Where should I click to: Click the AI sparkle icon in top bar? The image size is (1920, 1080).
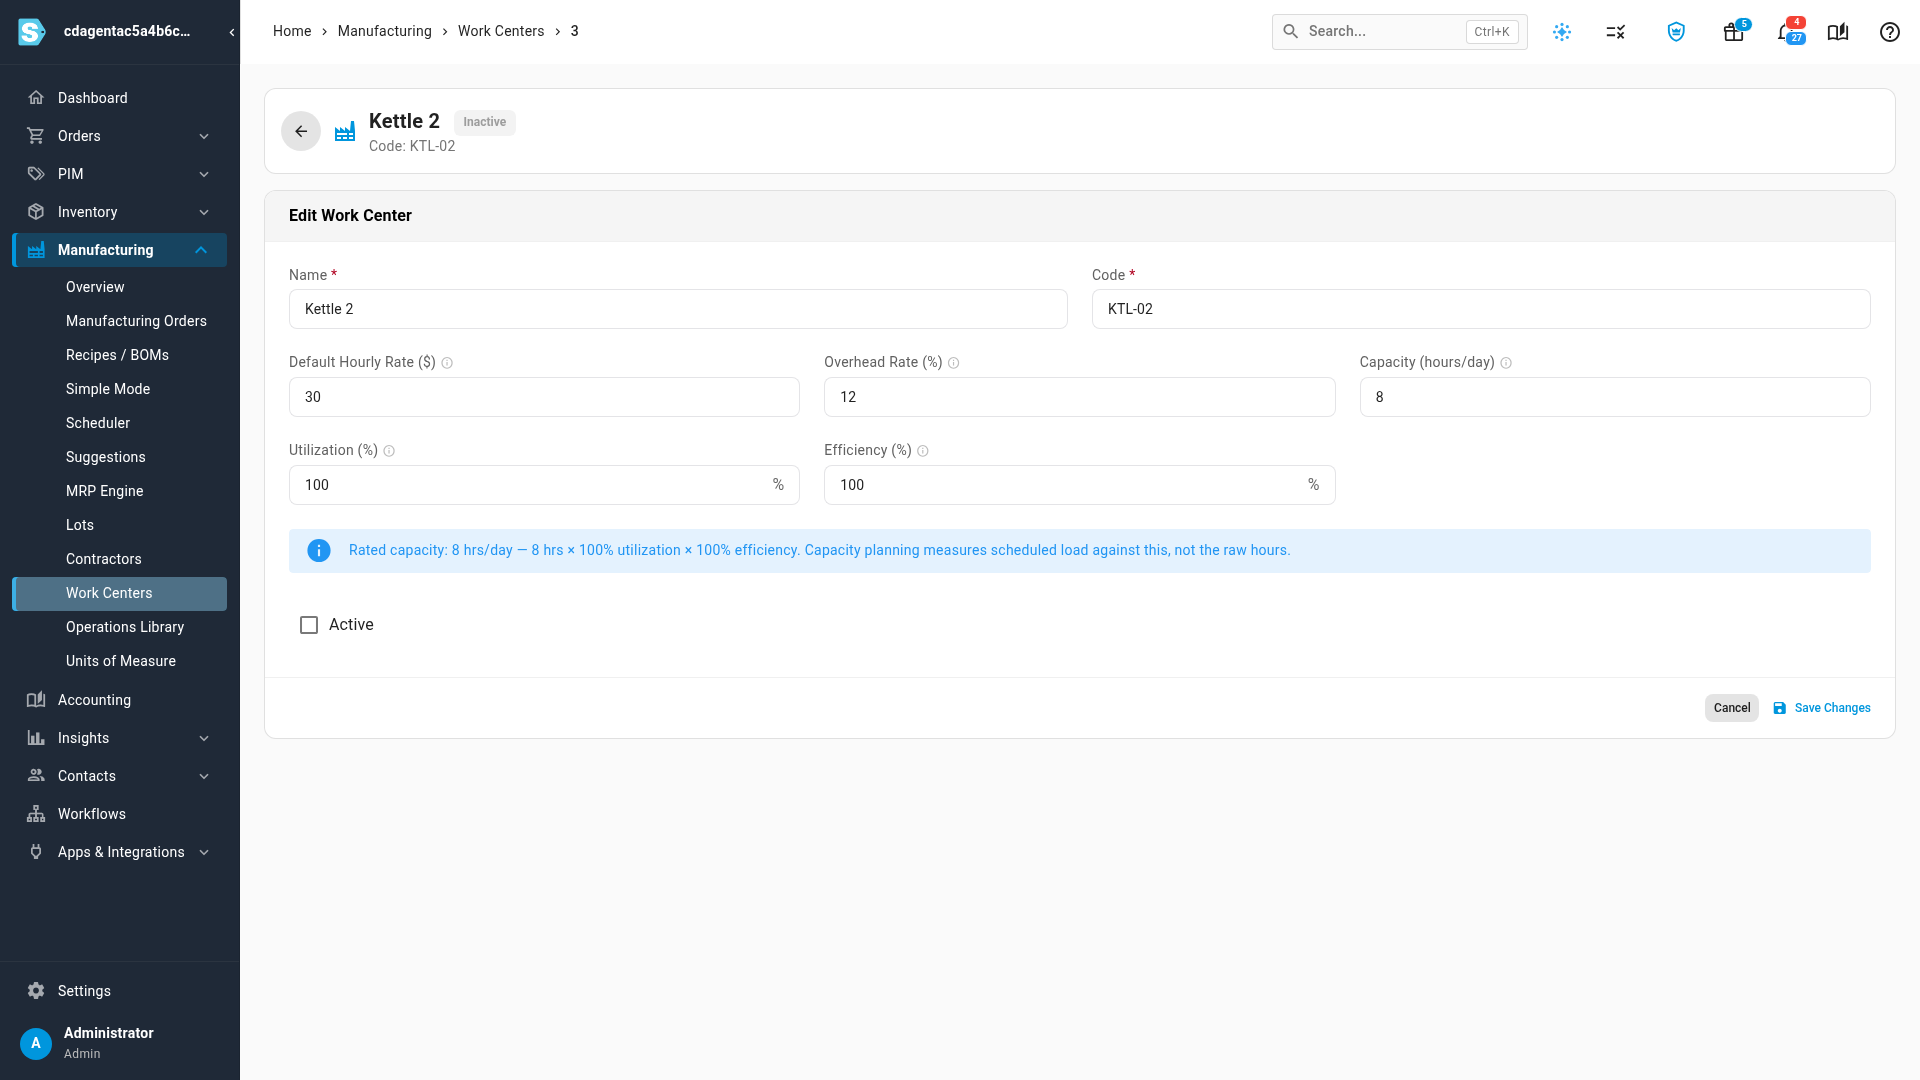pyautogui.click(x=1562, y=32)
